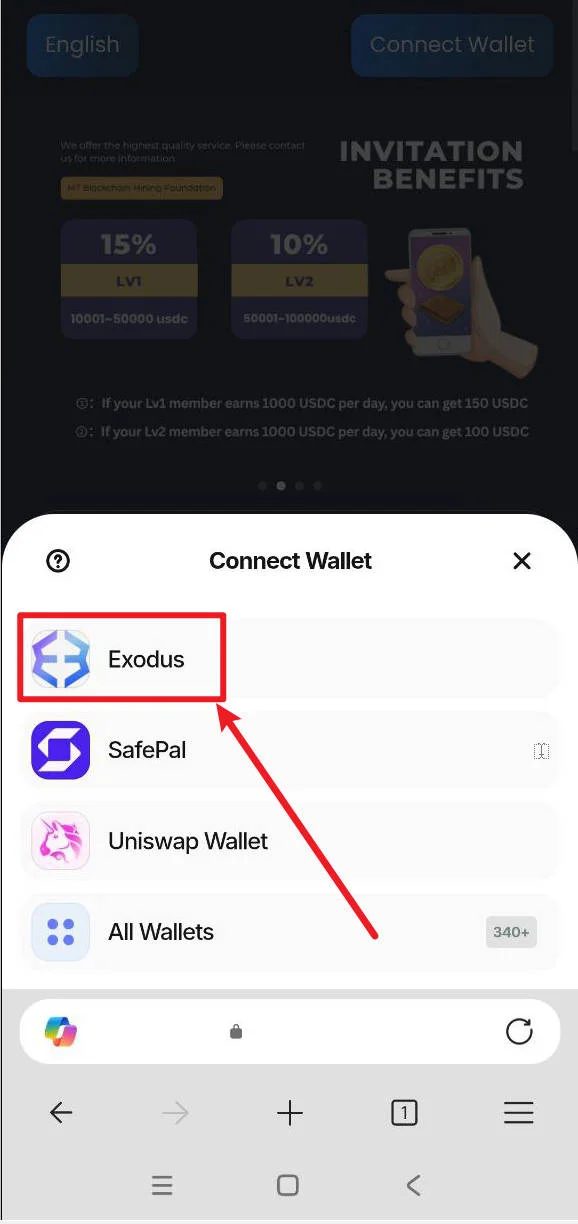Choose the Uniswap Wallet unicorn icon
This screenshot has height=1224, width=578.
61,841
